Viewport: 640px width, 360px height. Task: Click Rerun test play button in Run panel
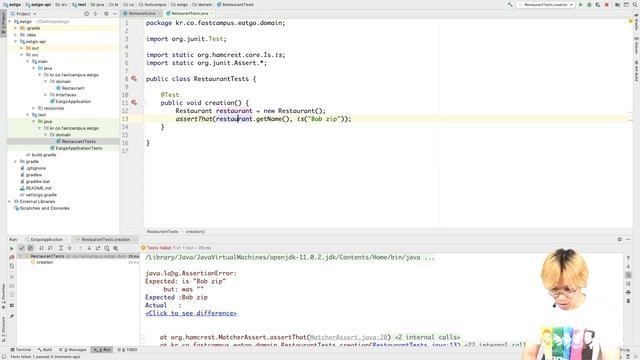[11, 248]
